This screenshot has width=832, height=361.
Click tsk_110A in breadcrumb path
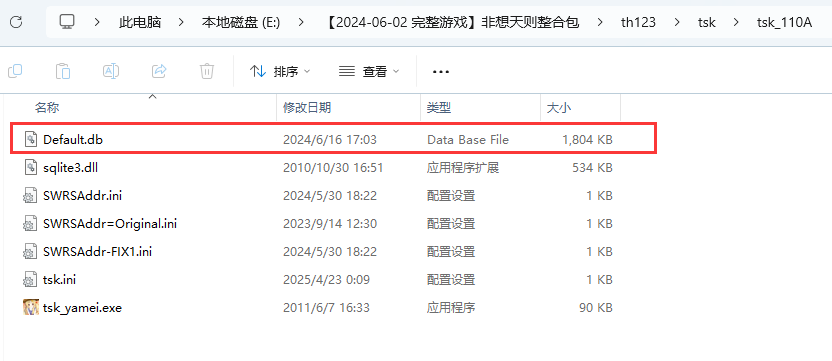784,22
